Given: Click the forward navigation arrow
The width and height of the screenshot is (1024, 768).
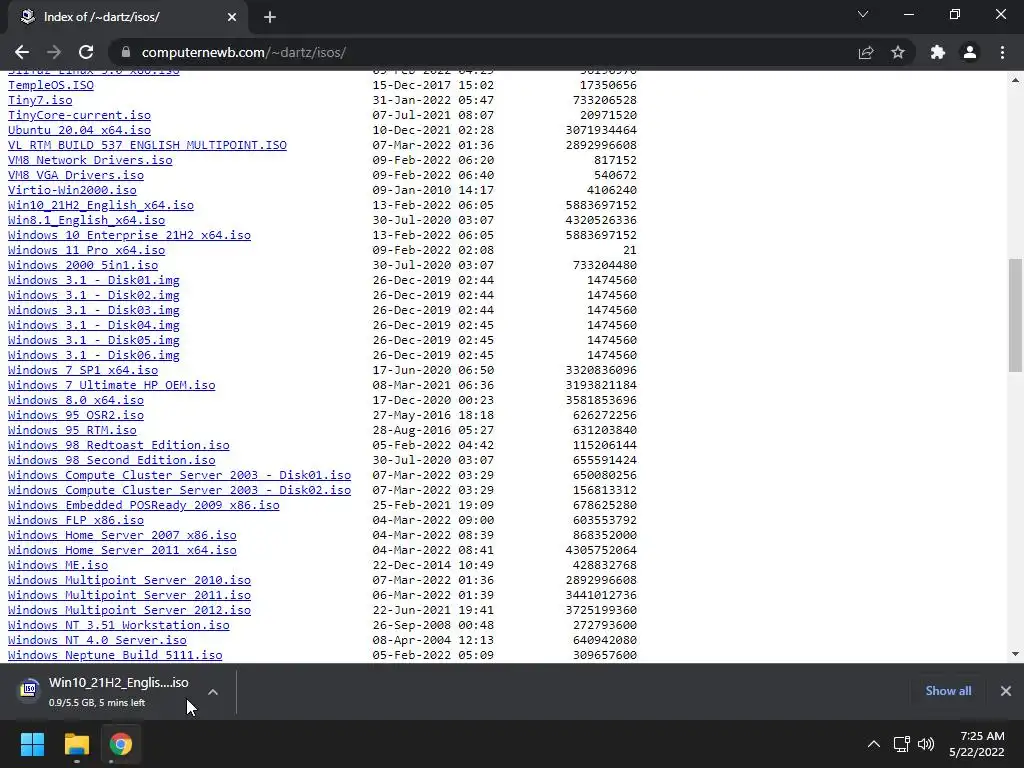Looking at the screenshot, I should [54, 52].
